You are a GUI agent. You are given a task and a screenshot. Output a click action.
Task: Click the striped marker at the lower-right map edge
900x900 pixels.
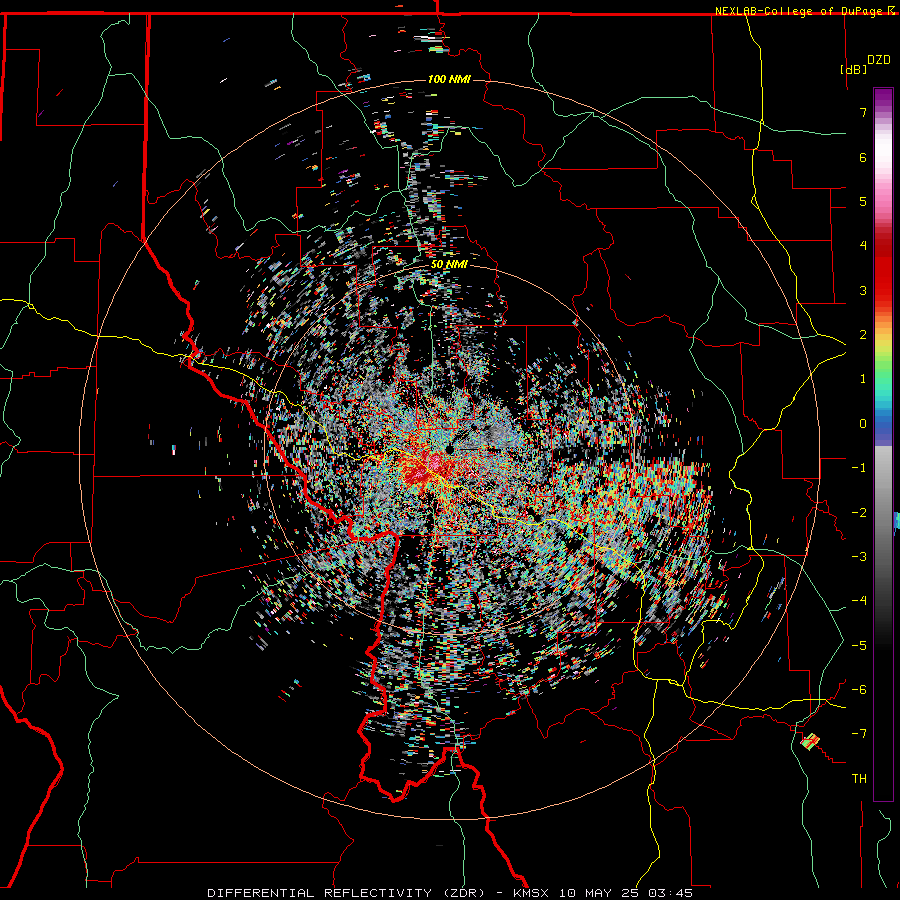click(x=810, y=742)
